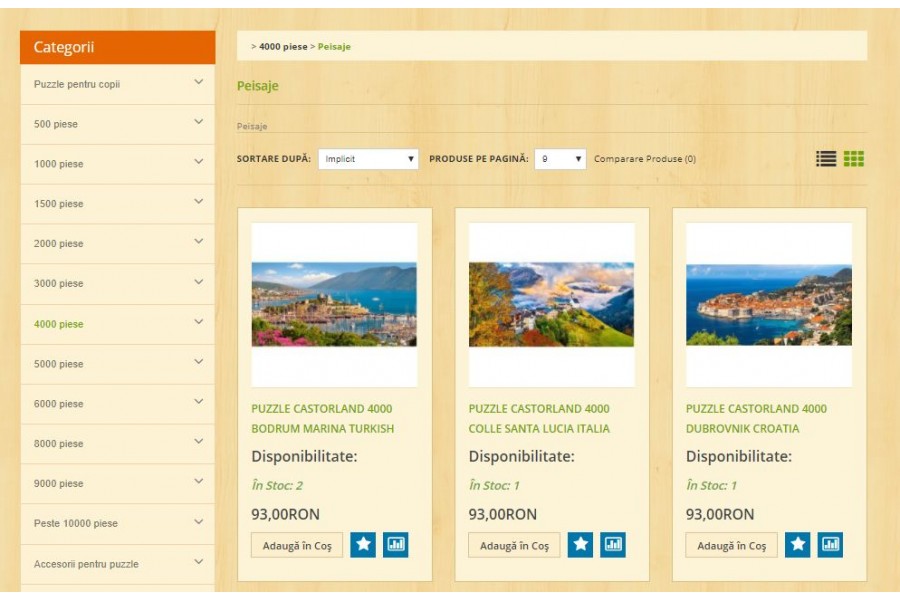Compare Colle Santa Lucia puzzle chart icon
900x600 pixels.
pyautogui.click(x=613, y=544)
